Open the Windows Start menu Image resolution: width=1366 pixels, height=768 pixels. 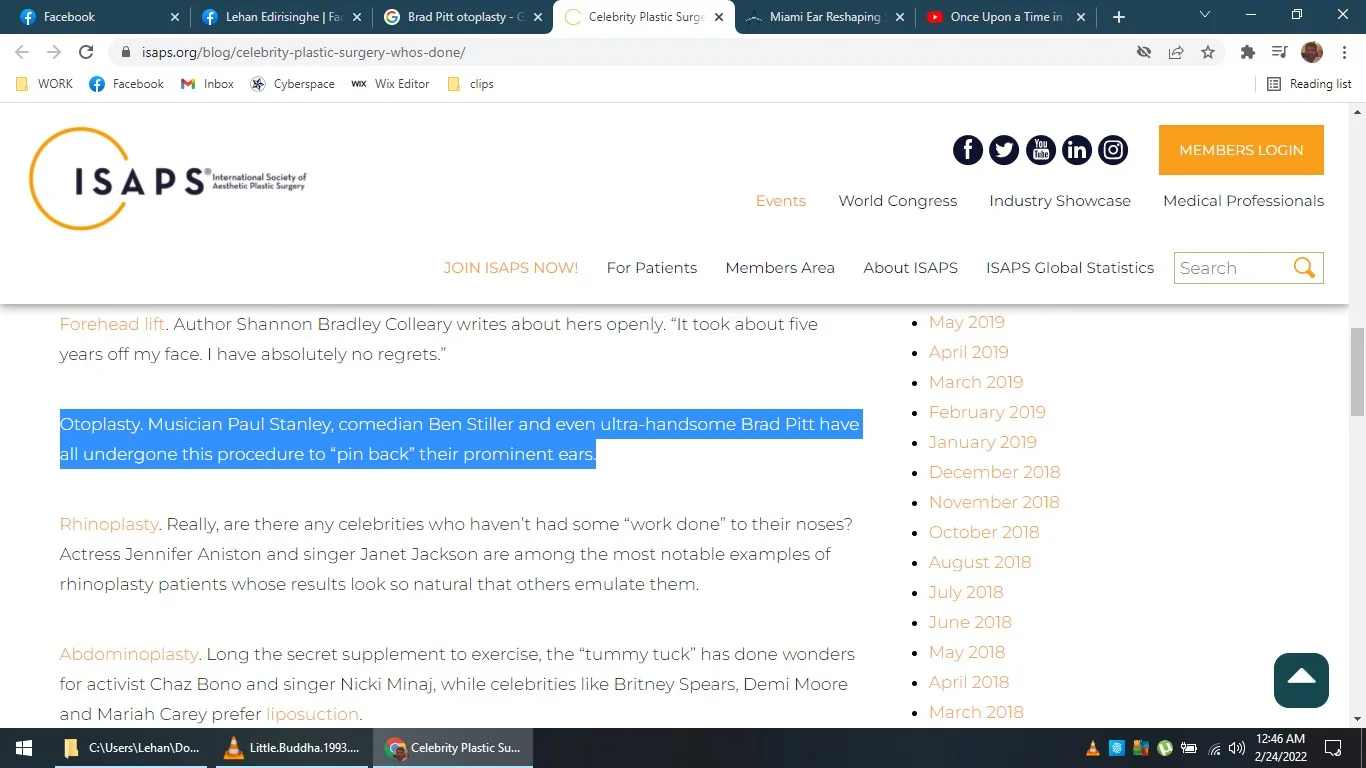(24, 748)
